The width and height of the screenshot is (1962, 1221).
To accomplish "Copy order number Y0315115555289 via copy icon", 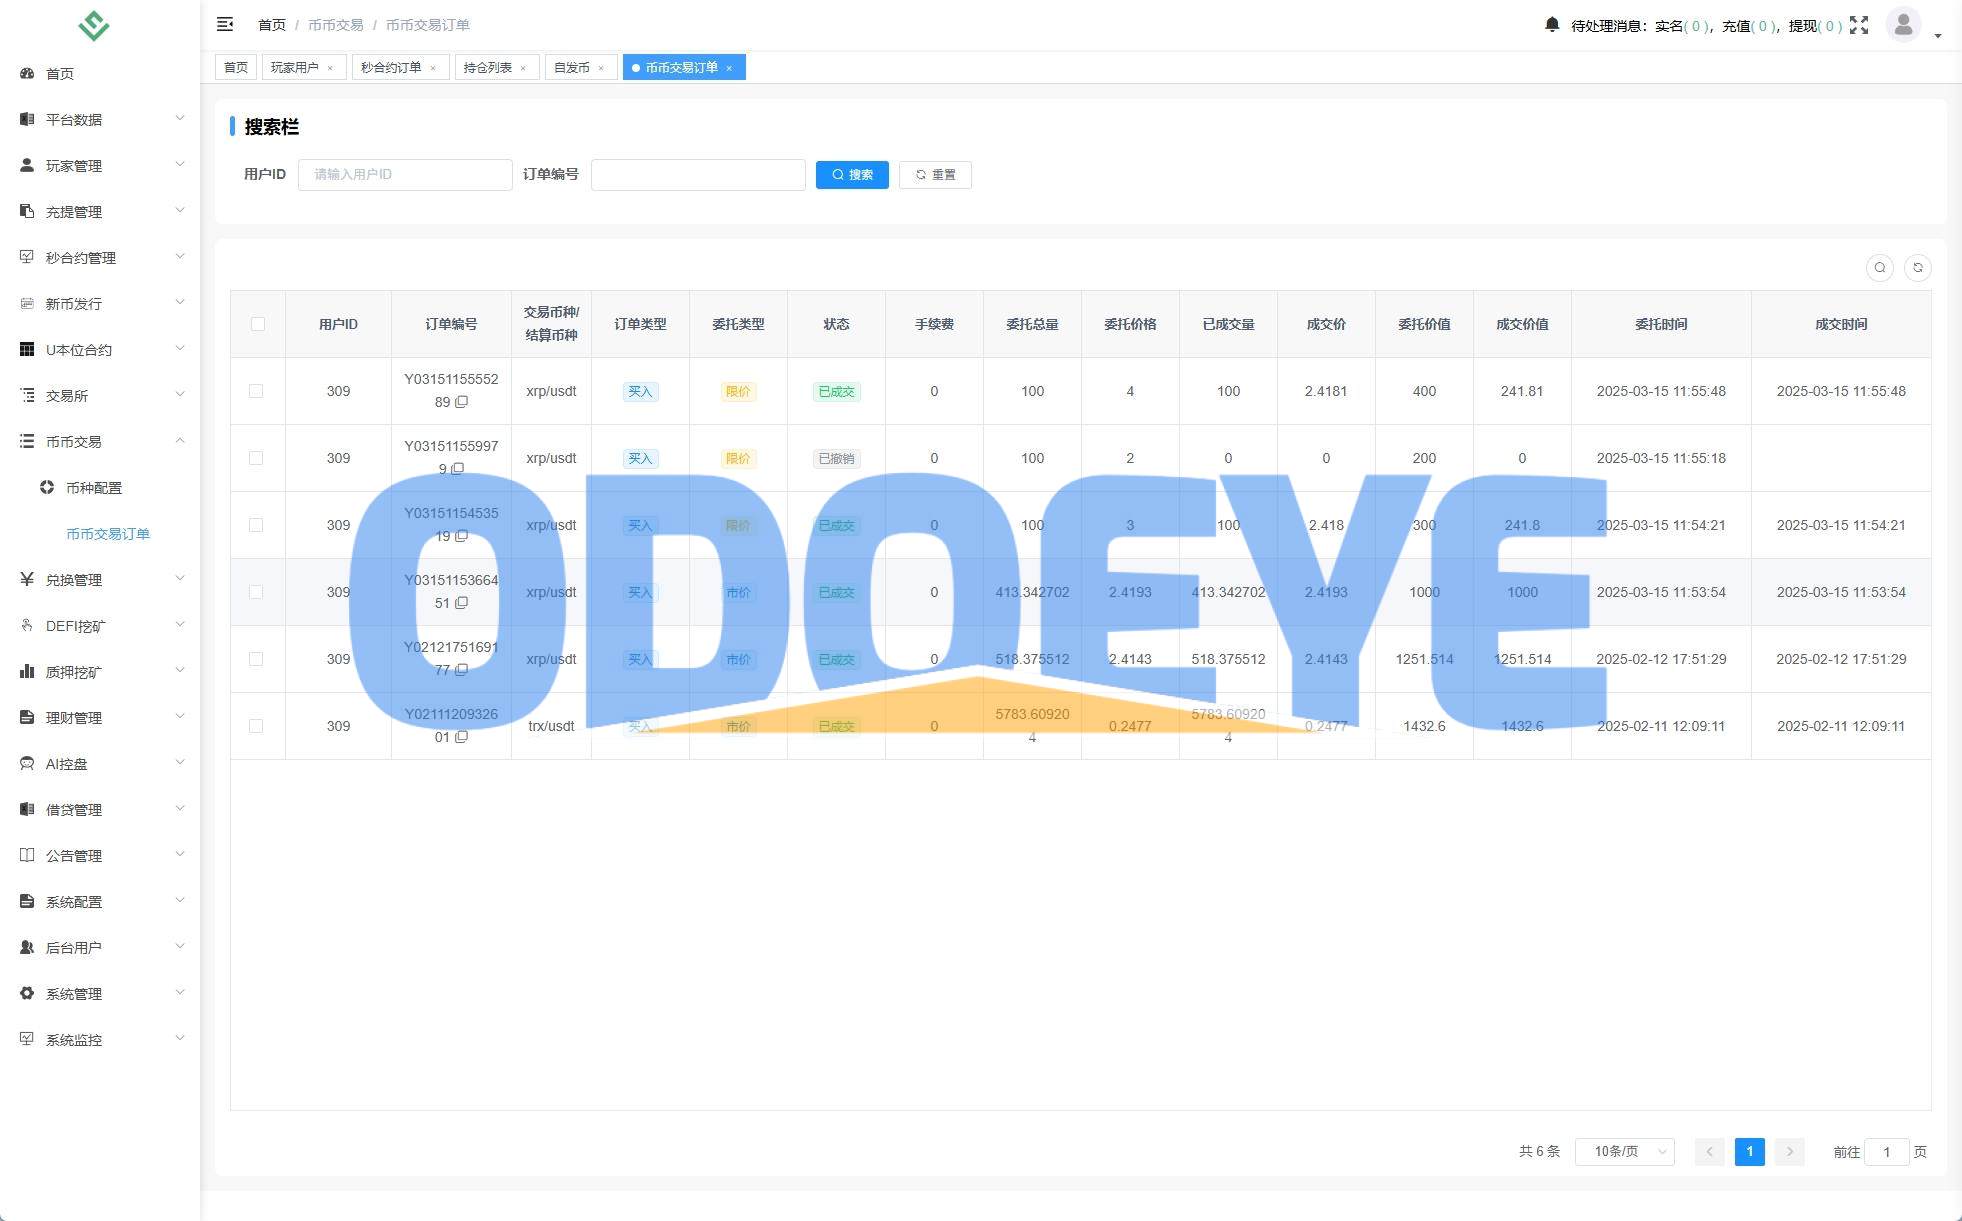I will tap(462, 402).
